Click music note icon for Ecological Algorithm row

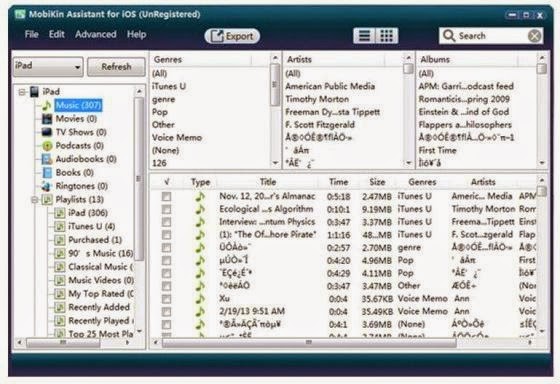tap(200, 209)
